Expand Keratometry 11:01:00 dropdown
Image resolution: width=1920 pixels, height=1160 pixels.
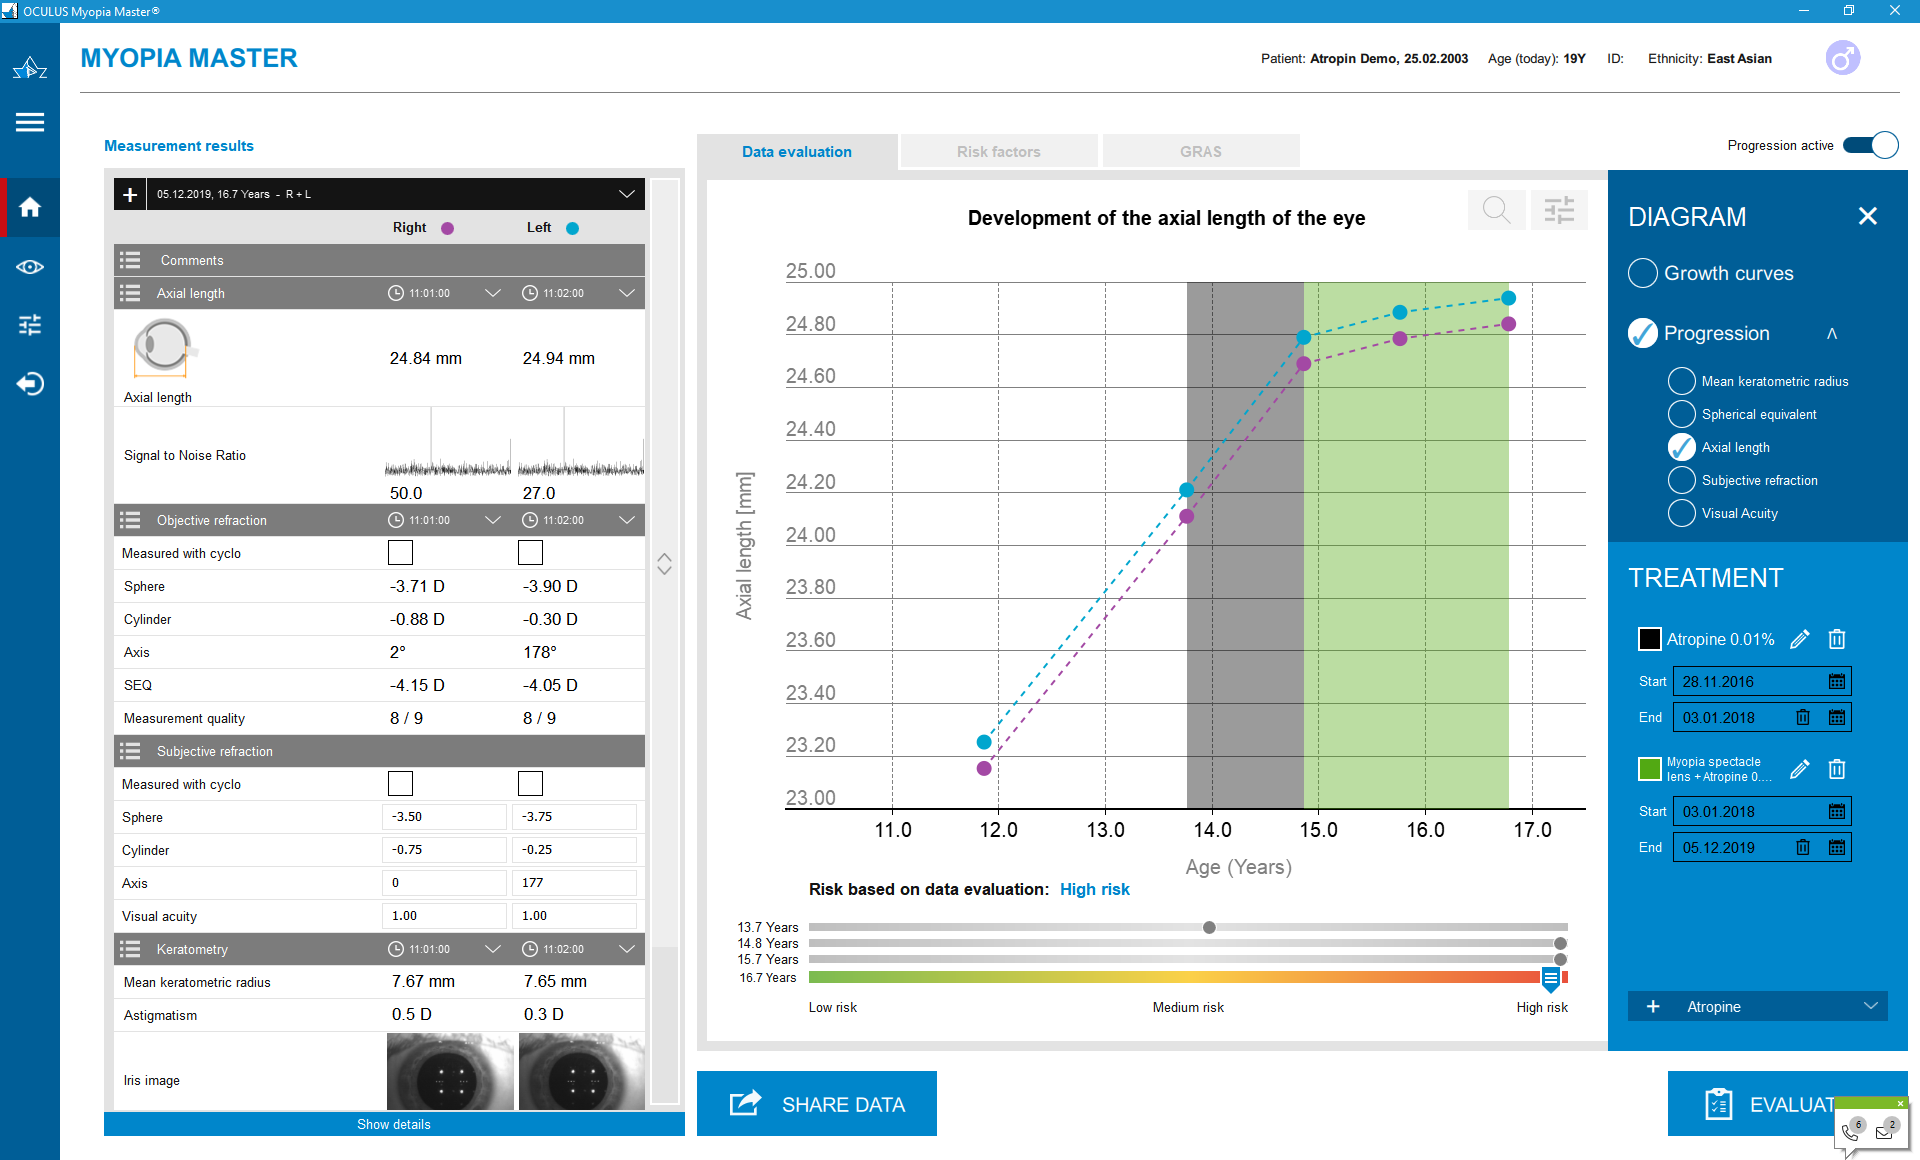492,949
